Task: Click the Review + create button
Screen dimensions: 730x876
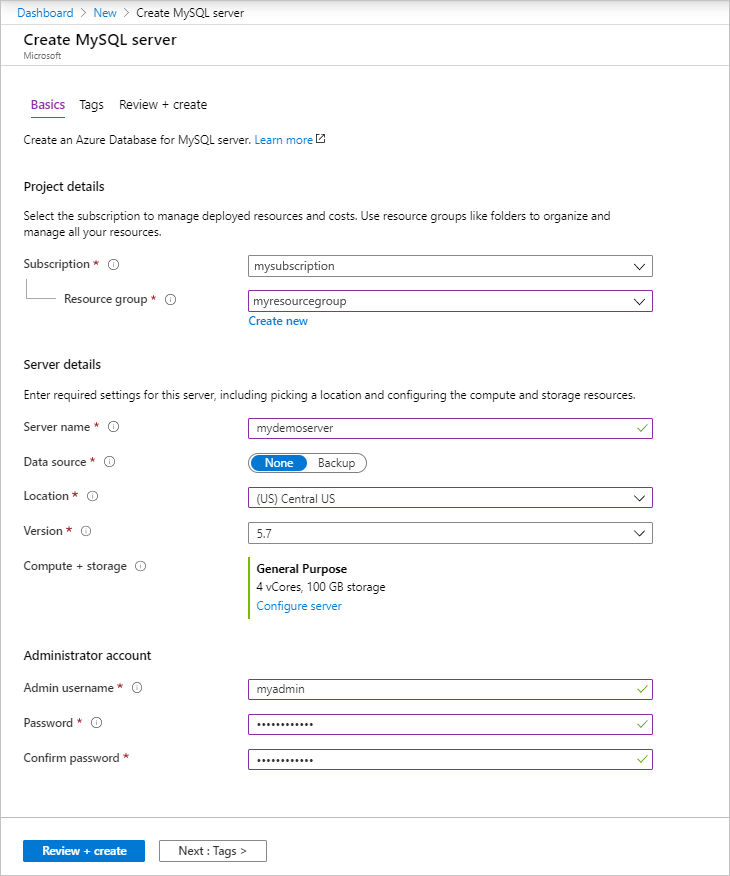Action: (x=84, y=851)
